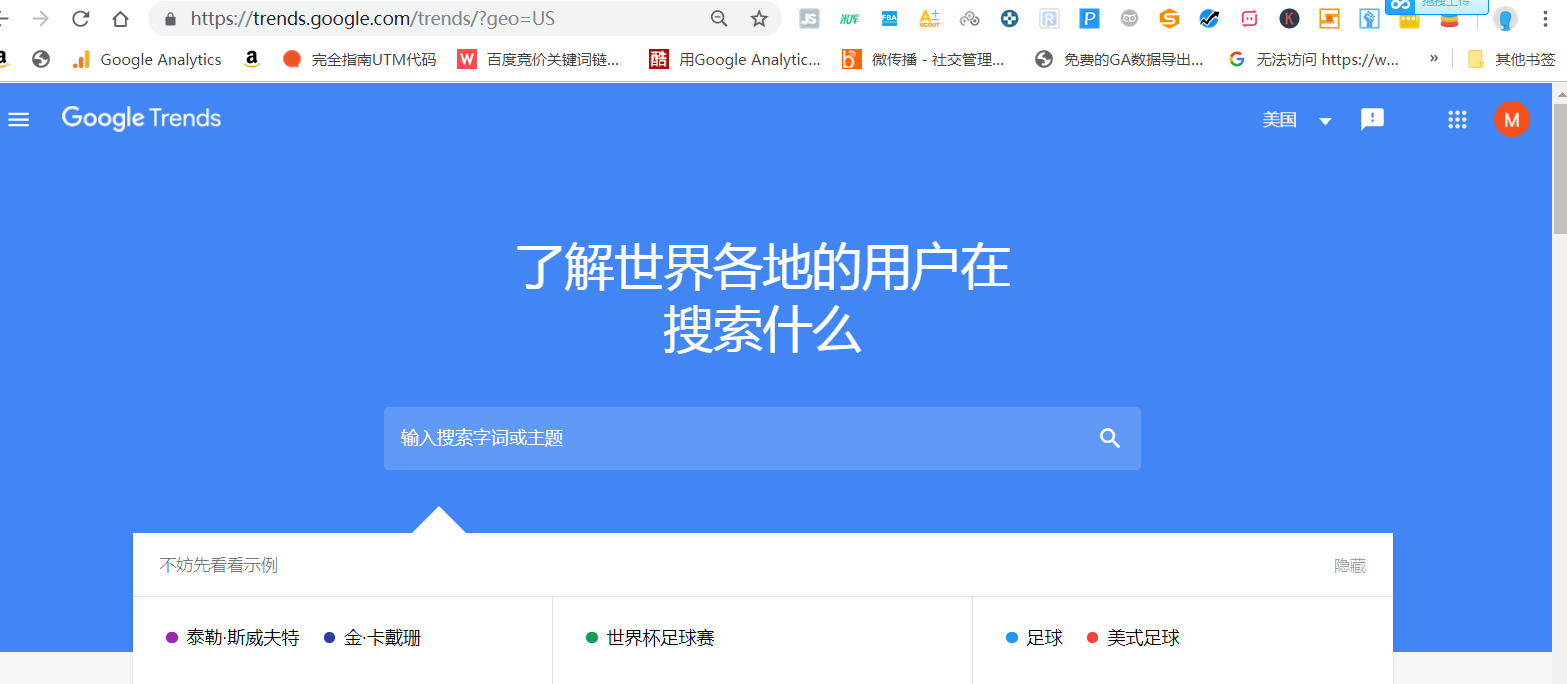
Task: Open the 用Google Analytic bookmark
Action: coord(735,60)
